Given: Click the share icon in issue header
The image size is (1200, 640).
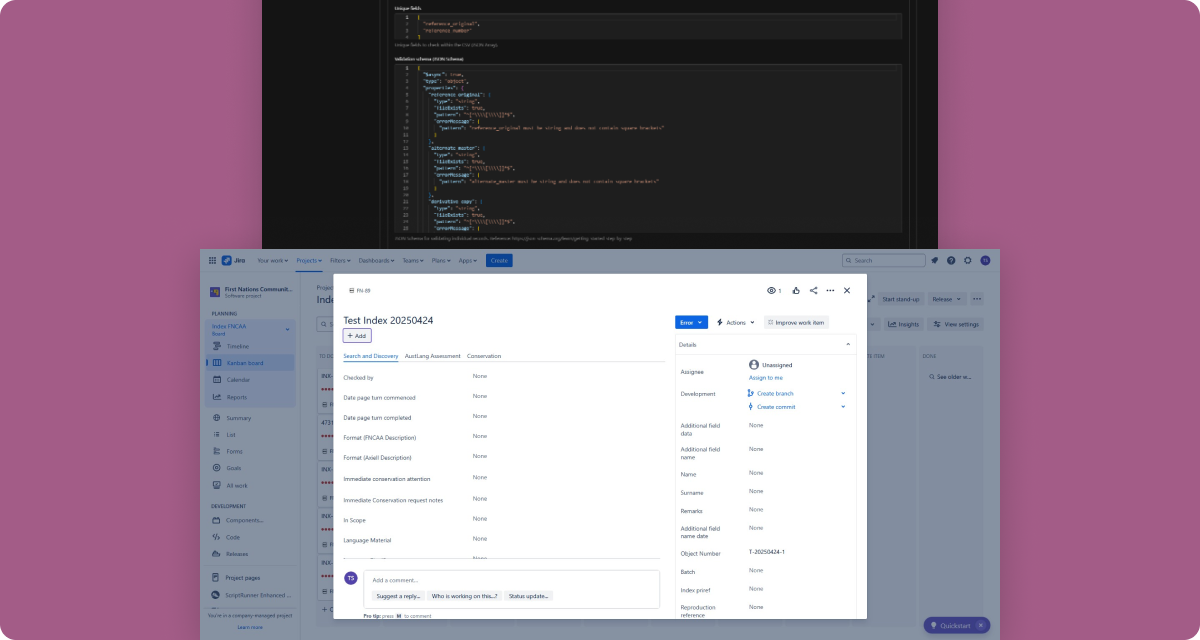Looking at the screenshot, I should [x=813, y=291].
